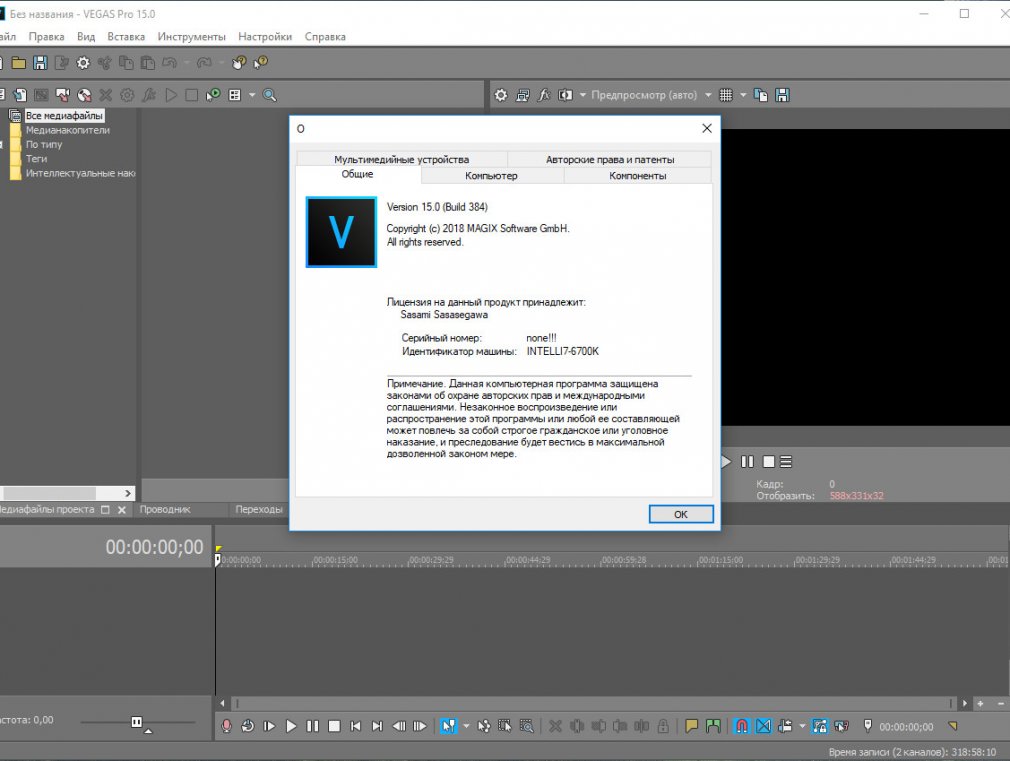
Task: Open the File menu
Action: pyautogui.click(x=8, y=37)
